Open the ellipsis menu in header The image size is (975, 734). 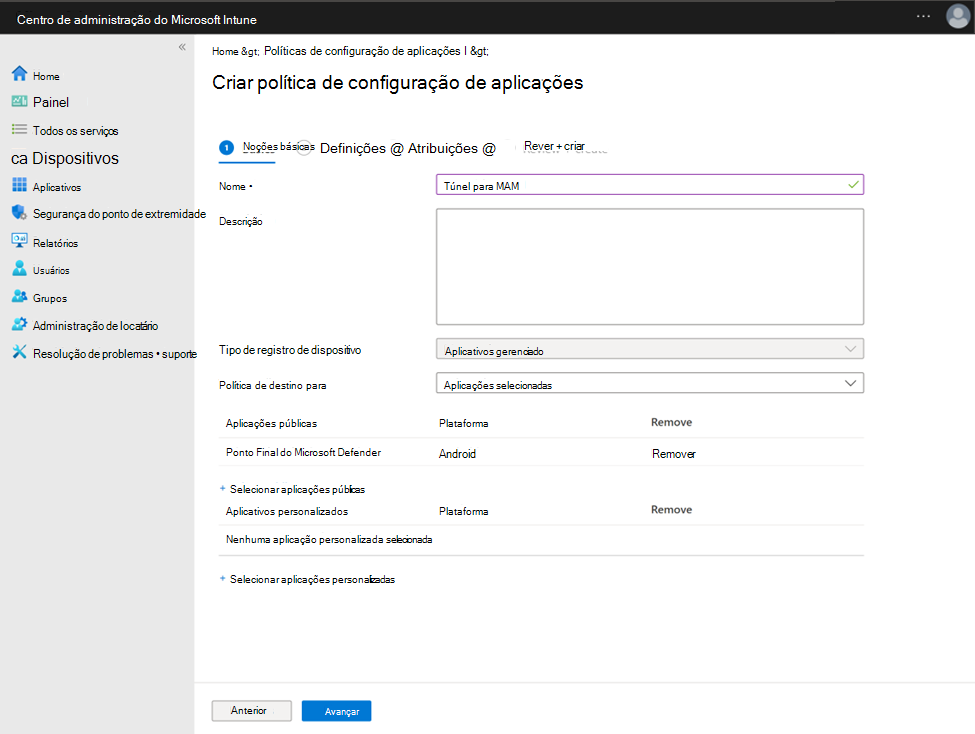tap(923, 16)
